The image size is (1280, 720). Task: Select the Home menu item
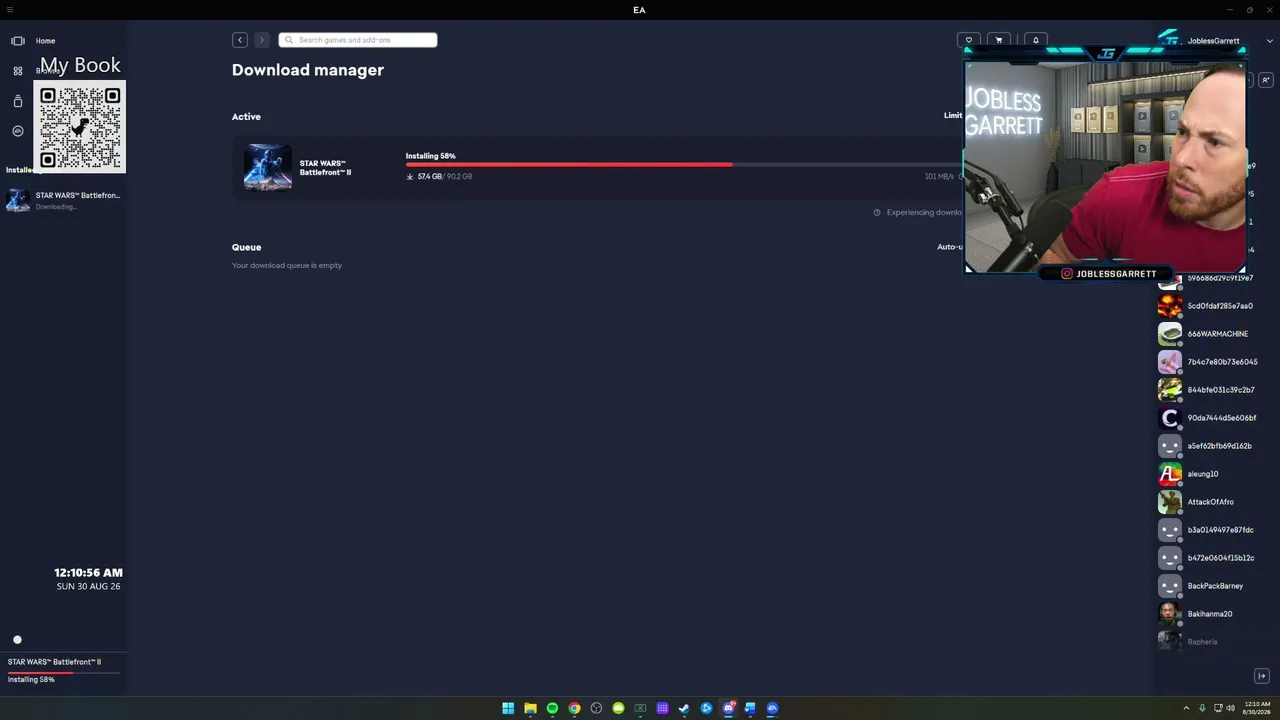pos(45,41)
